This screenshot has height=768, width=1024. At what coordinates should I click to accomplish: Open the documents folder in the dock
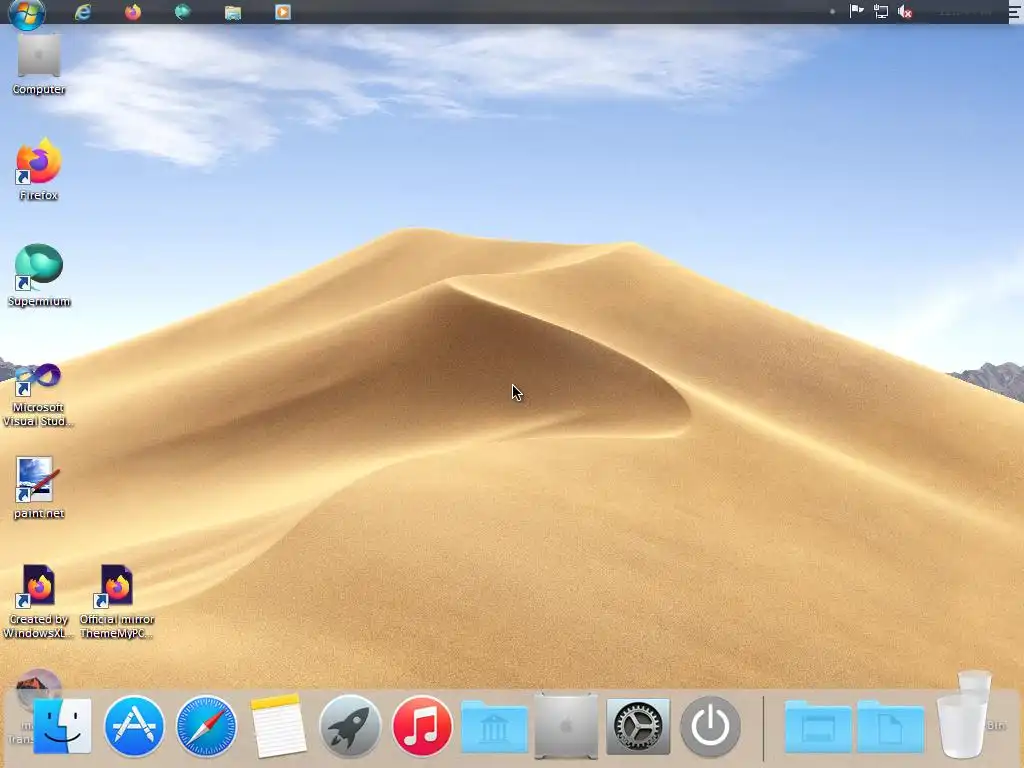pyautogui.click(x=890, y=728)
